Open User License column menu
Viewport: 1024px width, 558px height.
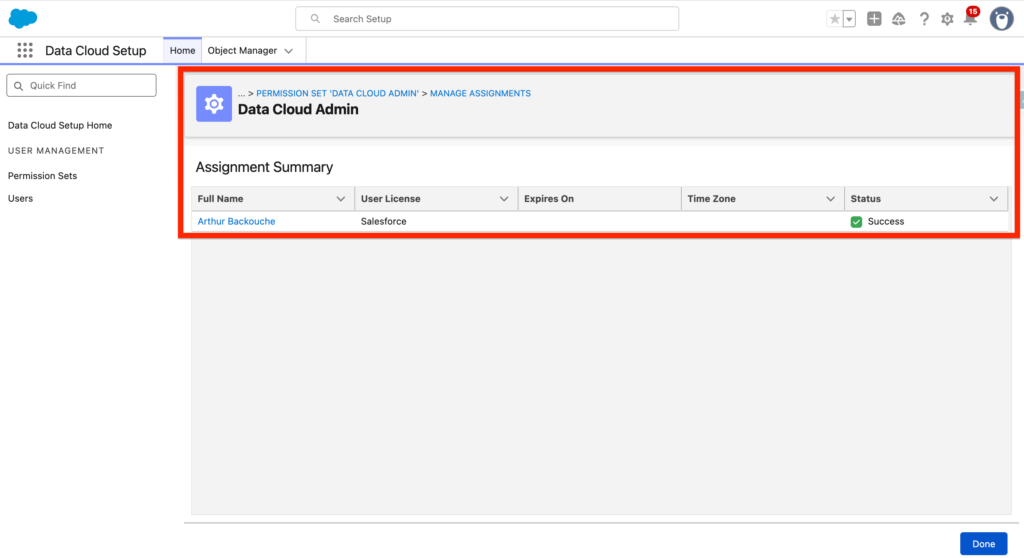click(504, 199)
